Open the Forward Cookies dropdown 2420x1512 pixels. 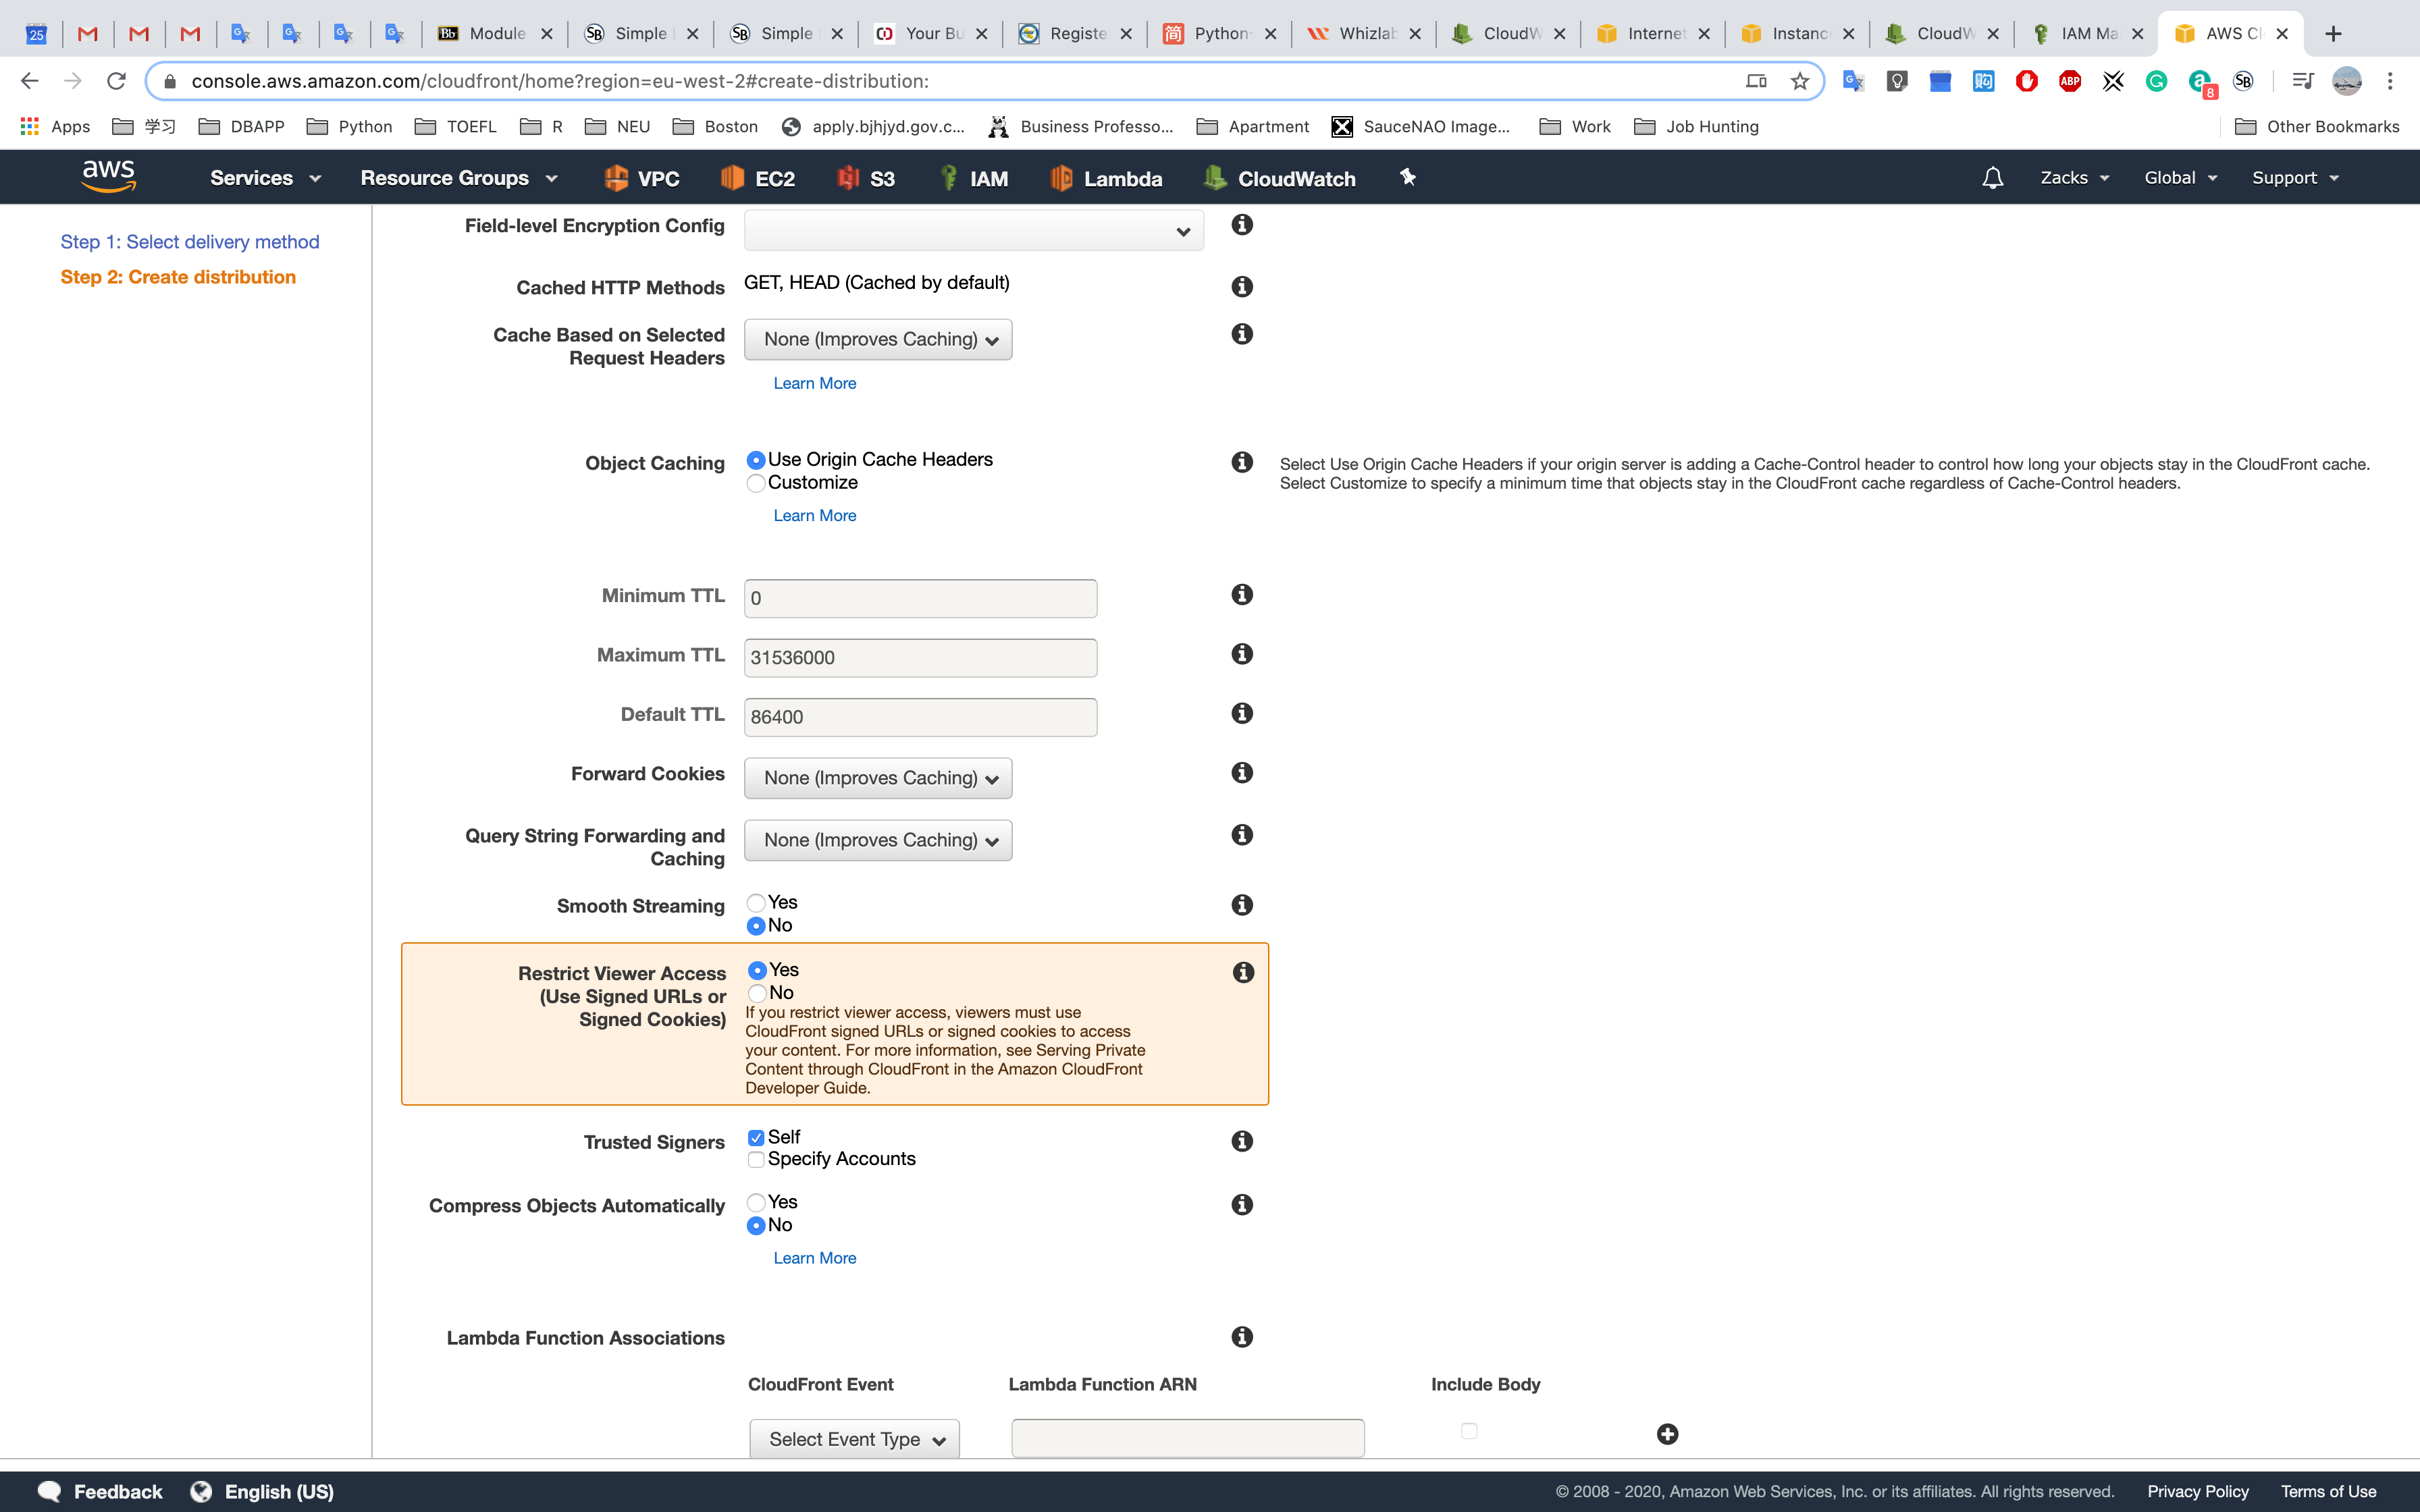(x=877, y=778)
